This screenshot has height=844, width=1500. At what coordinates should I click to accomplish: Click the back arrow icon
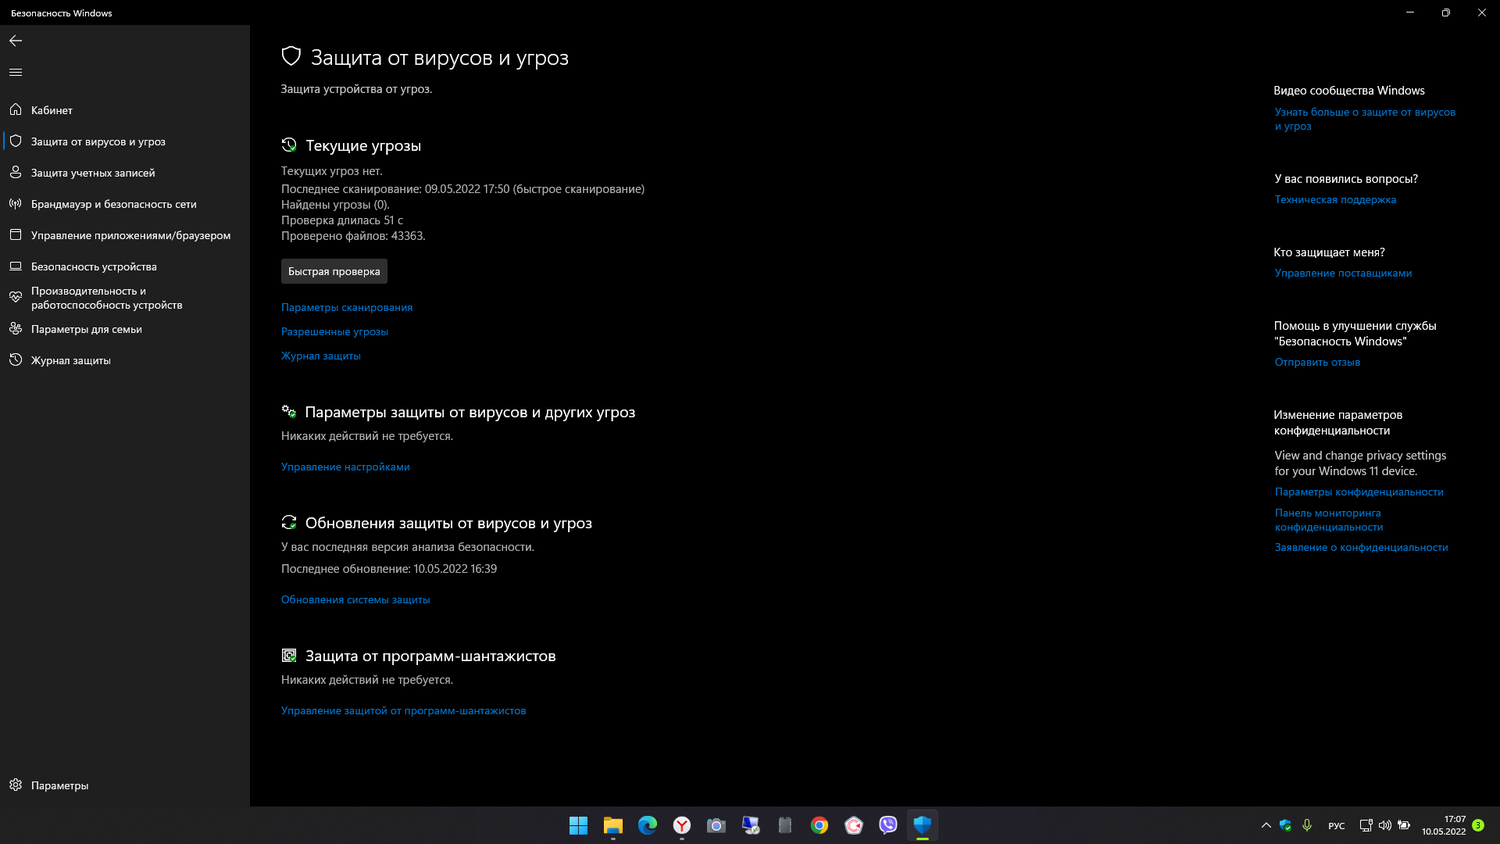[x=15, y=41]
